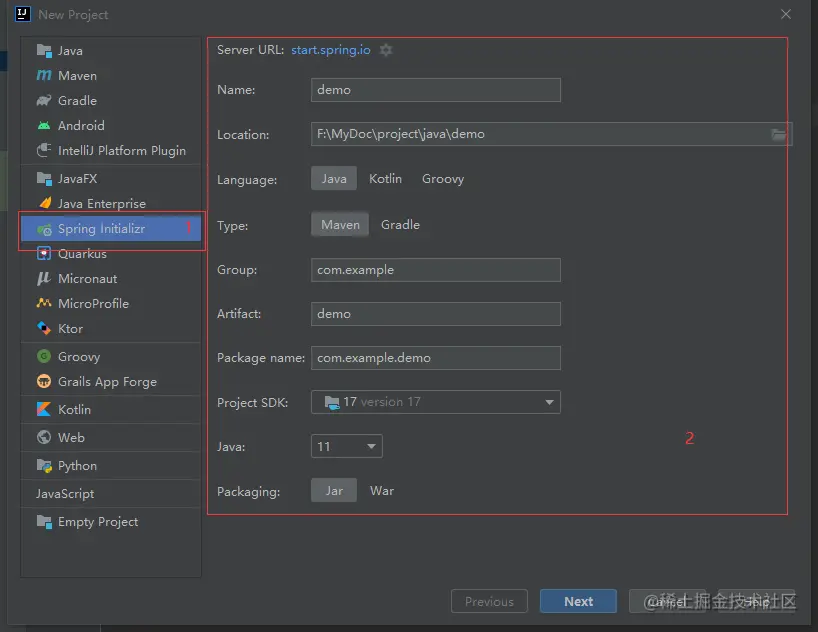Click the Python folder icon
This screenshot has width=818, height=632.
44,466
